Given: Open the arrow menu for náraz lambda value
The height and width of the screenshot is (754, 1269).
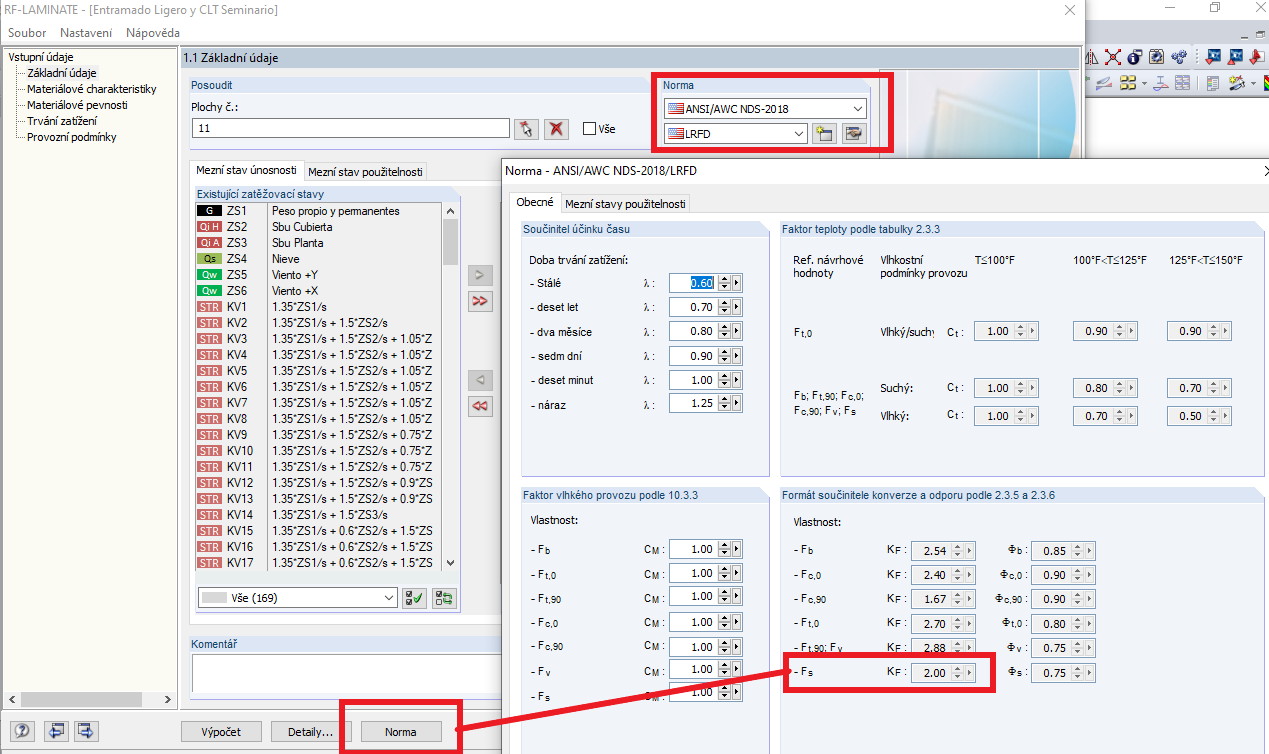Looking at the screenshot, I should (x=737, y=404).
